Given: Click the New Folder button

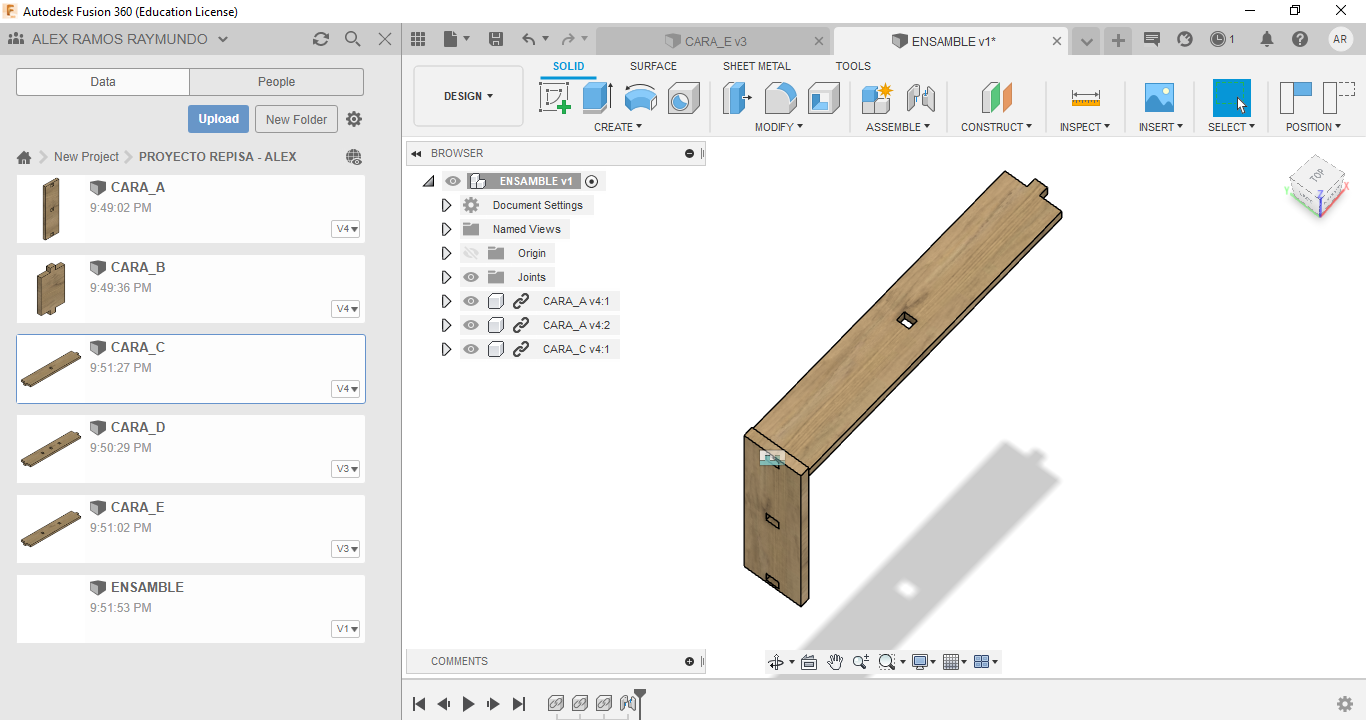Looking at the screenshot, I should coord(296,119).
